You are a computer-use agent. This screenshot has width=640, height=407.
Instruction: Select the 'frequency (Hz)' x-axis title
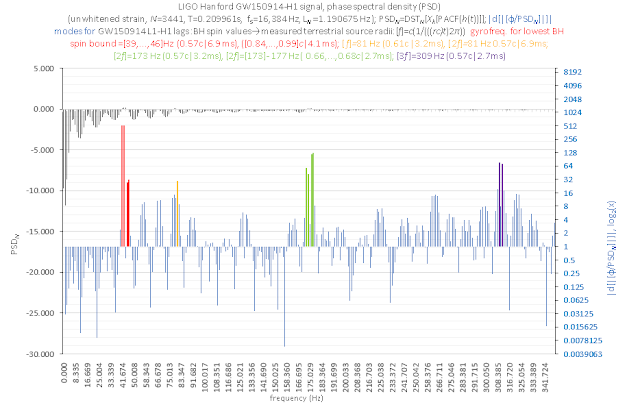(296, 398)
